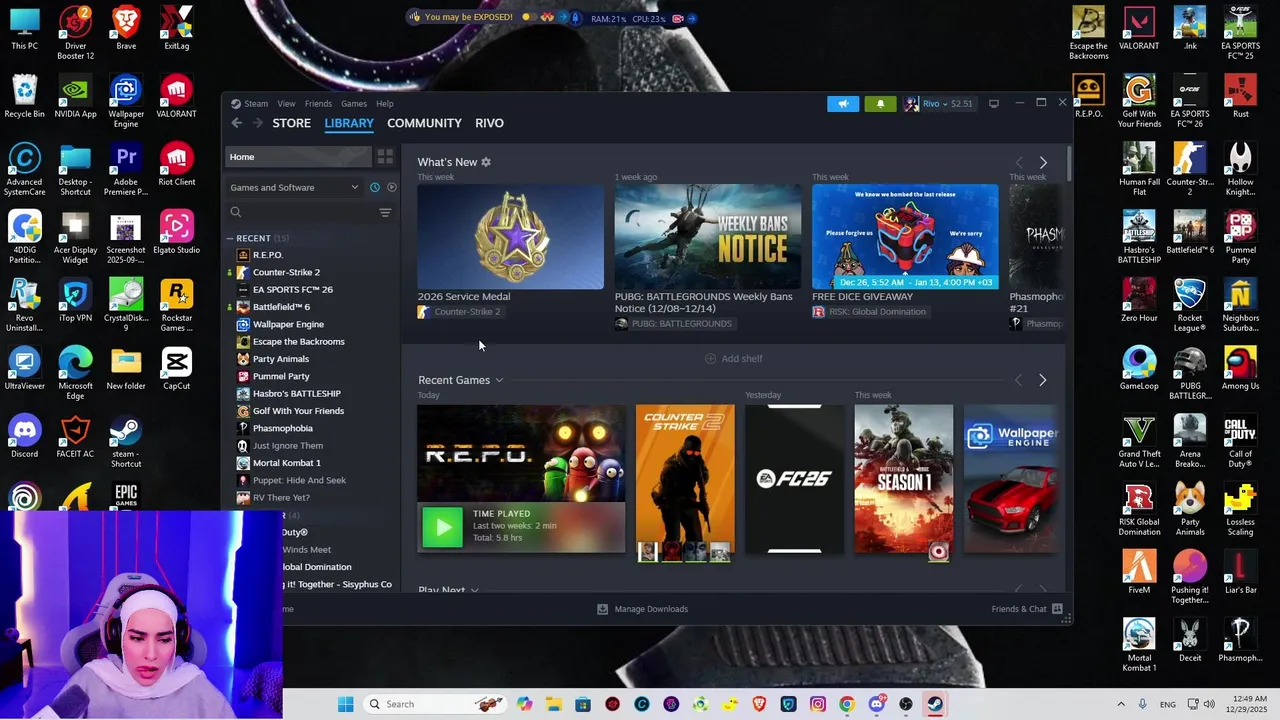Open Manage Downloads
1280x720 pixels.
(x=642, y=609)
